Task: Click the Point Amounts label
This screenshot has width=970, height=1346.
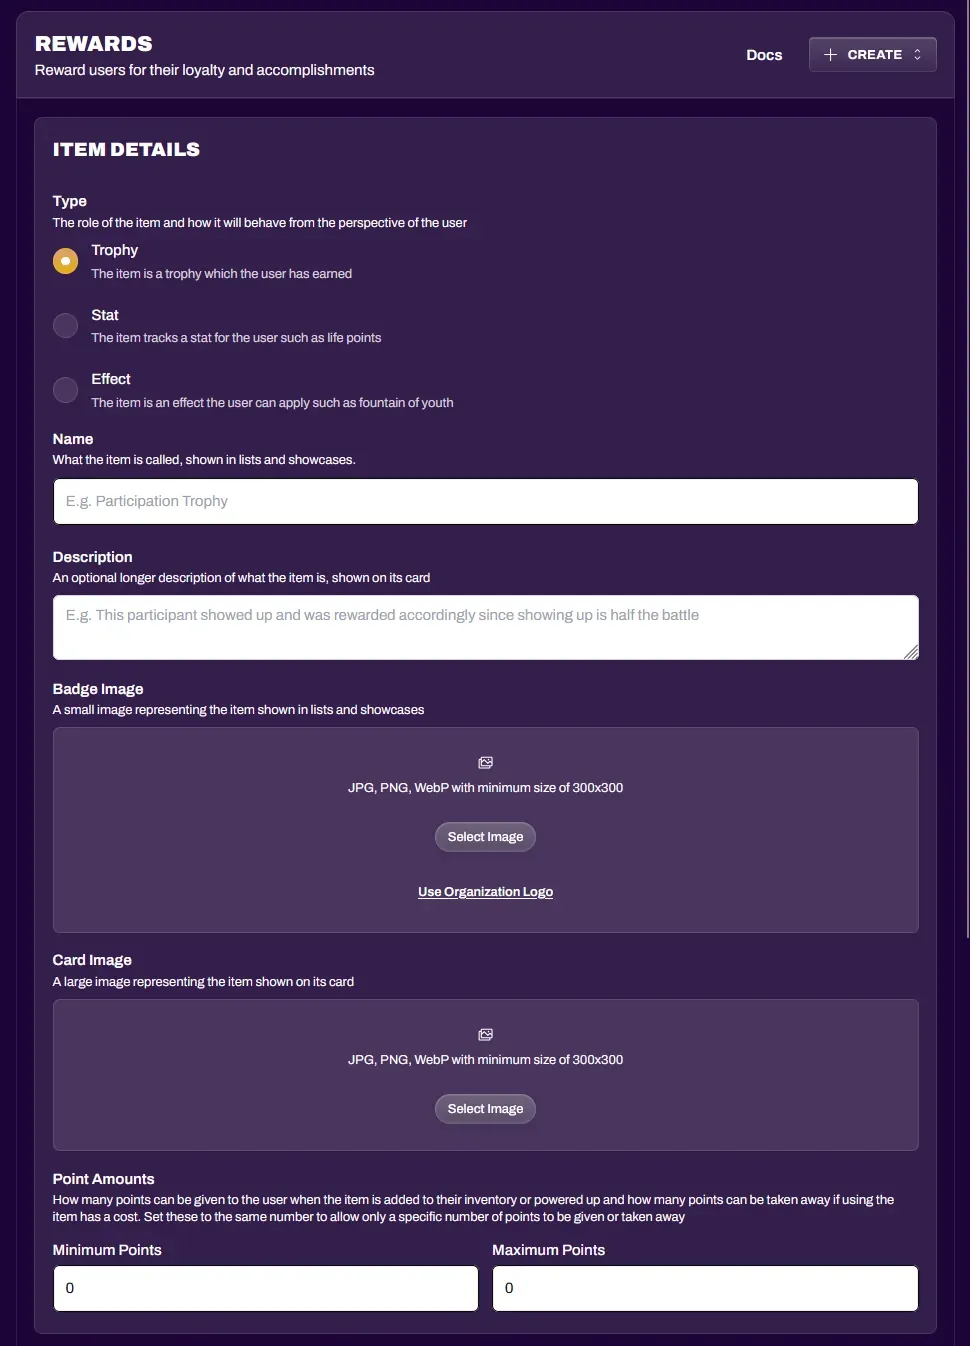Action: (x=103, y=1179)
